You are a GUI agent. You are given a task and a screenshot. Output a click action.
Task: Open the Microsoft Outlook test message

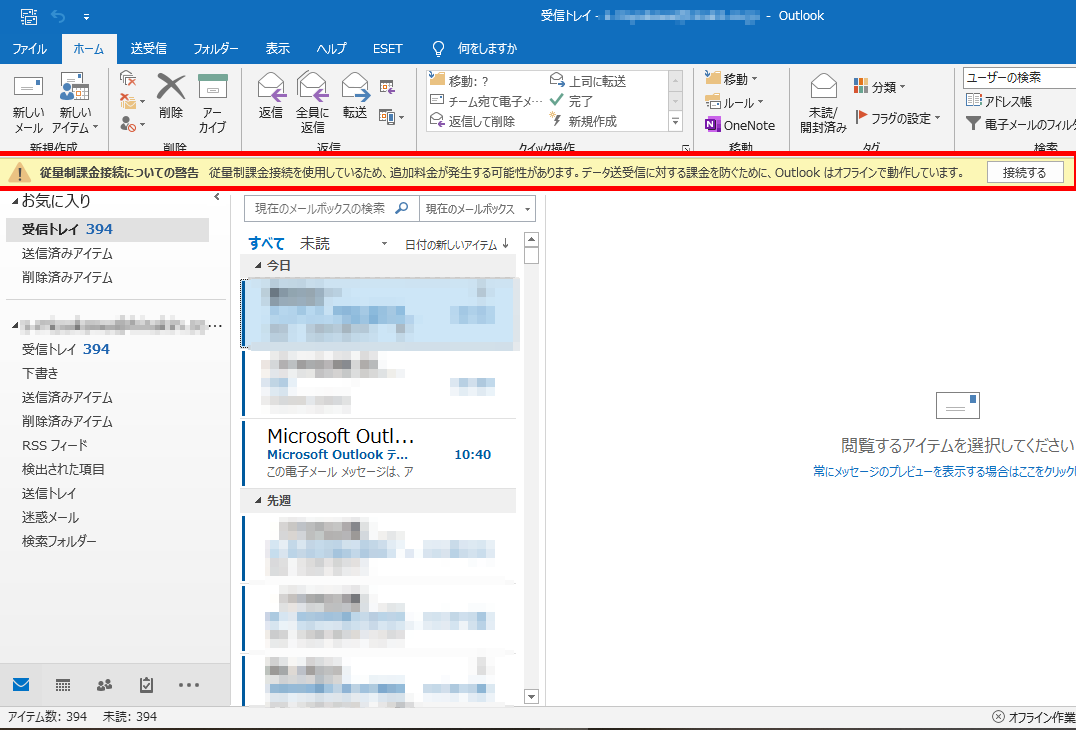pos(379,454)
